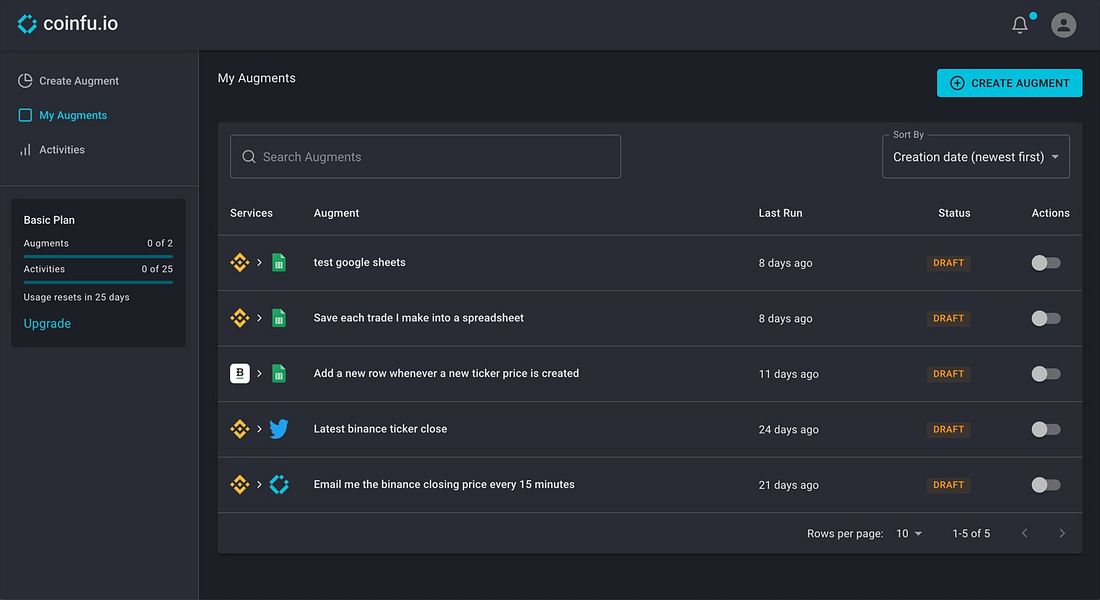
Task: Open Email me the binance closing price augment
Action: [444, 484]
